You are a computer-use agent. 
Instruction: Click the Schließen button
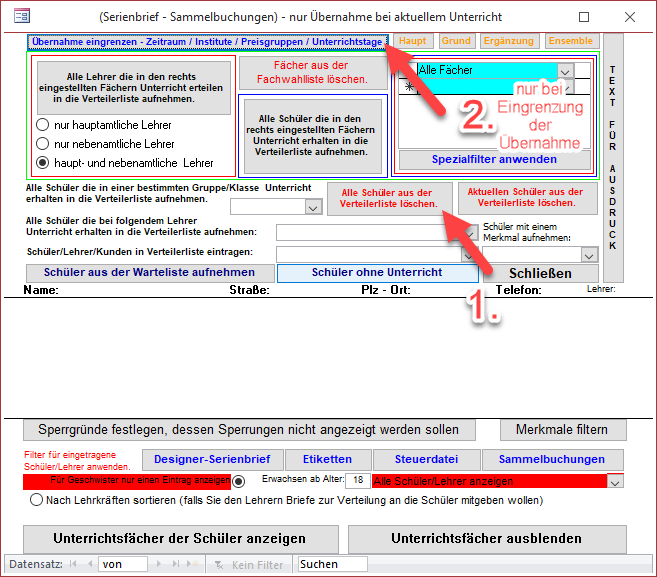[541, 274]
